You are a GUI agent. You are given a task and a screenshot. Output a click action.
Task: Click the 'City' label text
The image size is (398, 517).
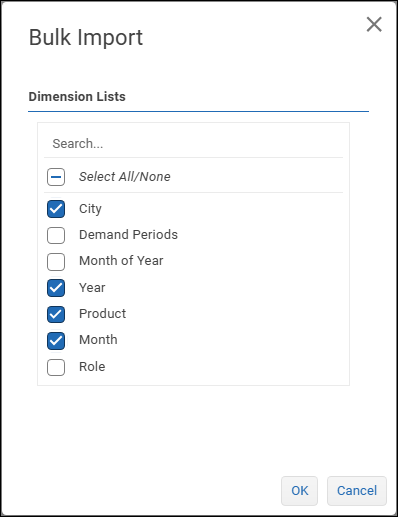pos(90,209)
